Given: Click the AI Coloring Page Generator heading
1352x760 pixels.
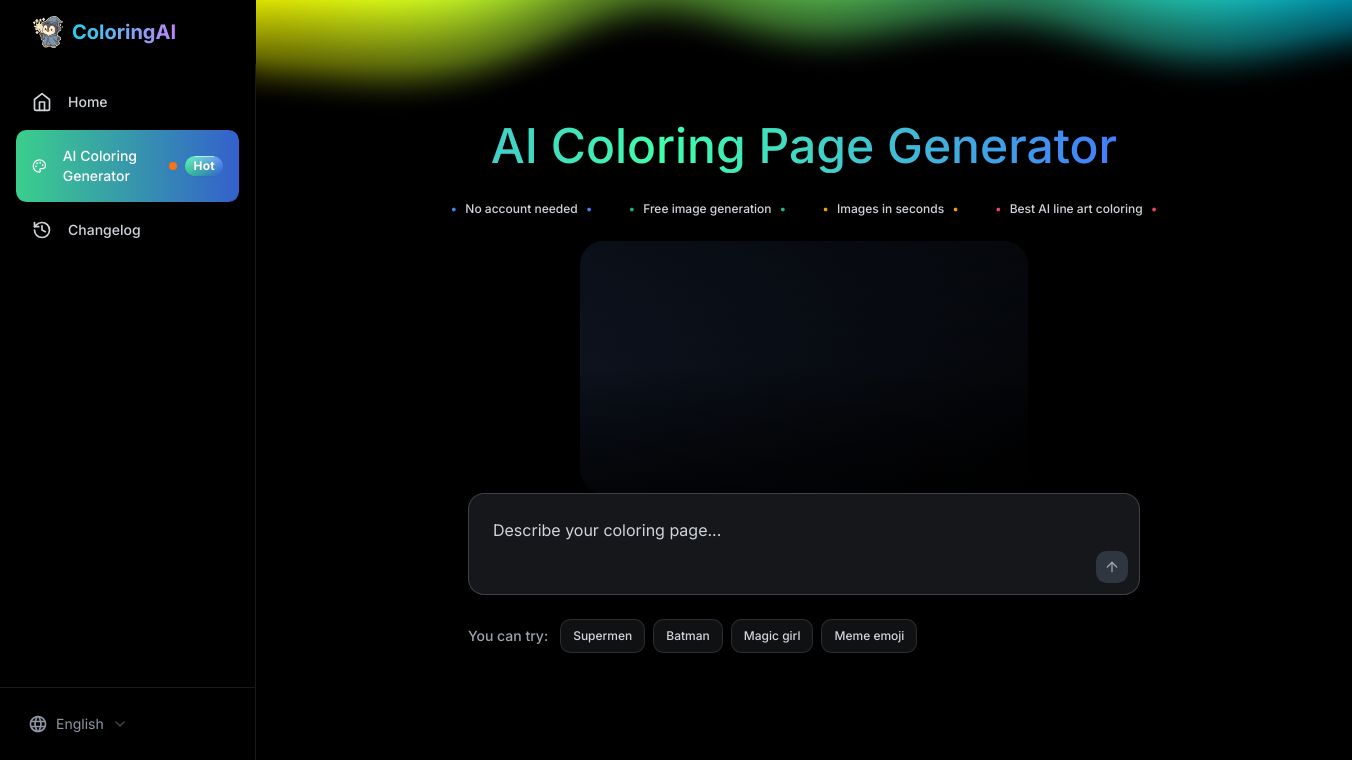Looking at the screenshot, I should click(804, 146).
